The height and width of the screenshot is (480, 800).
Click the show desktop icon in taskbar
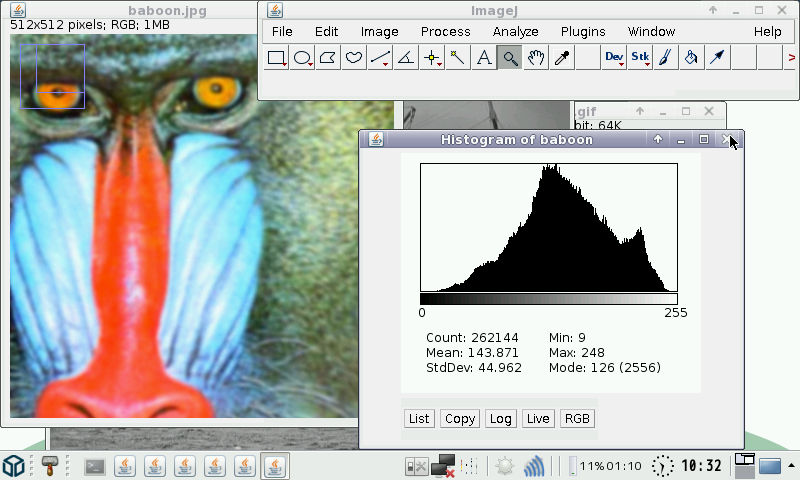click(x=769, y=466)
